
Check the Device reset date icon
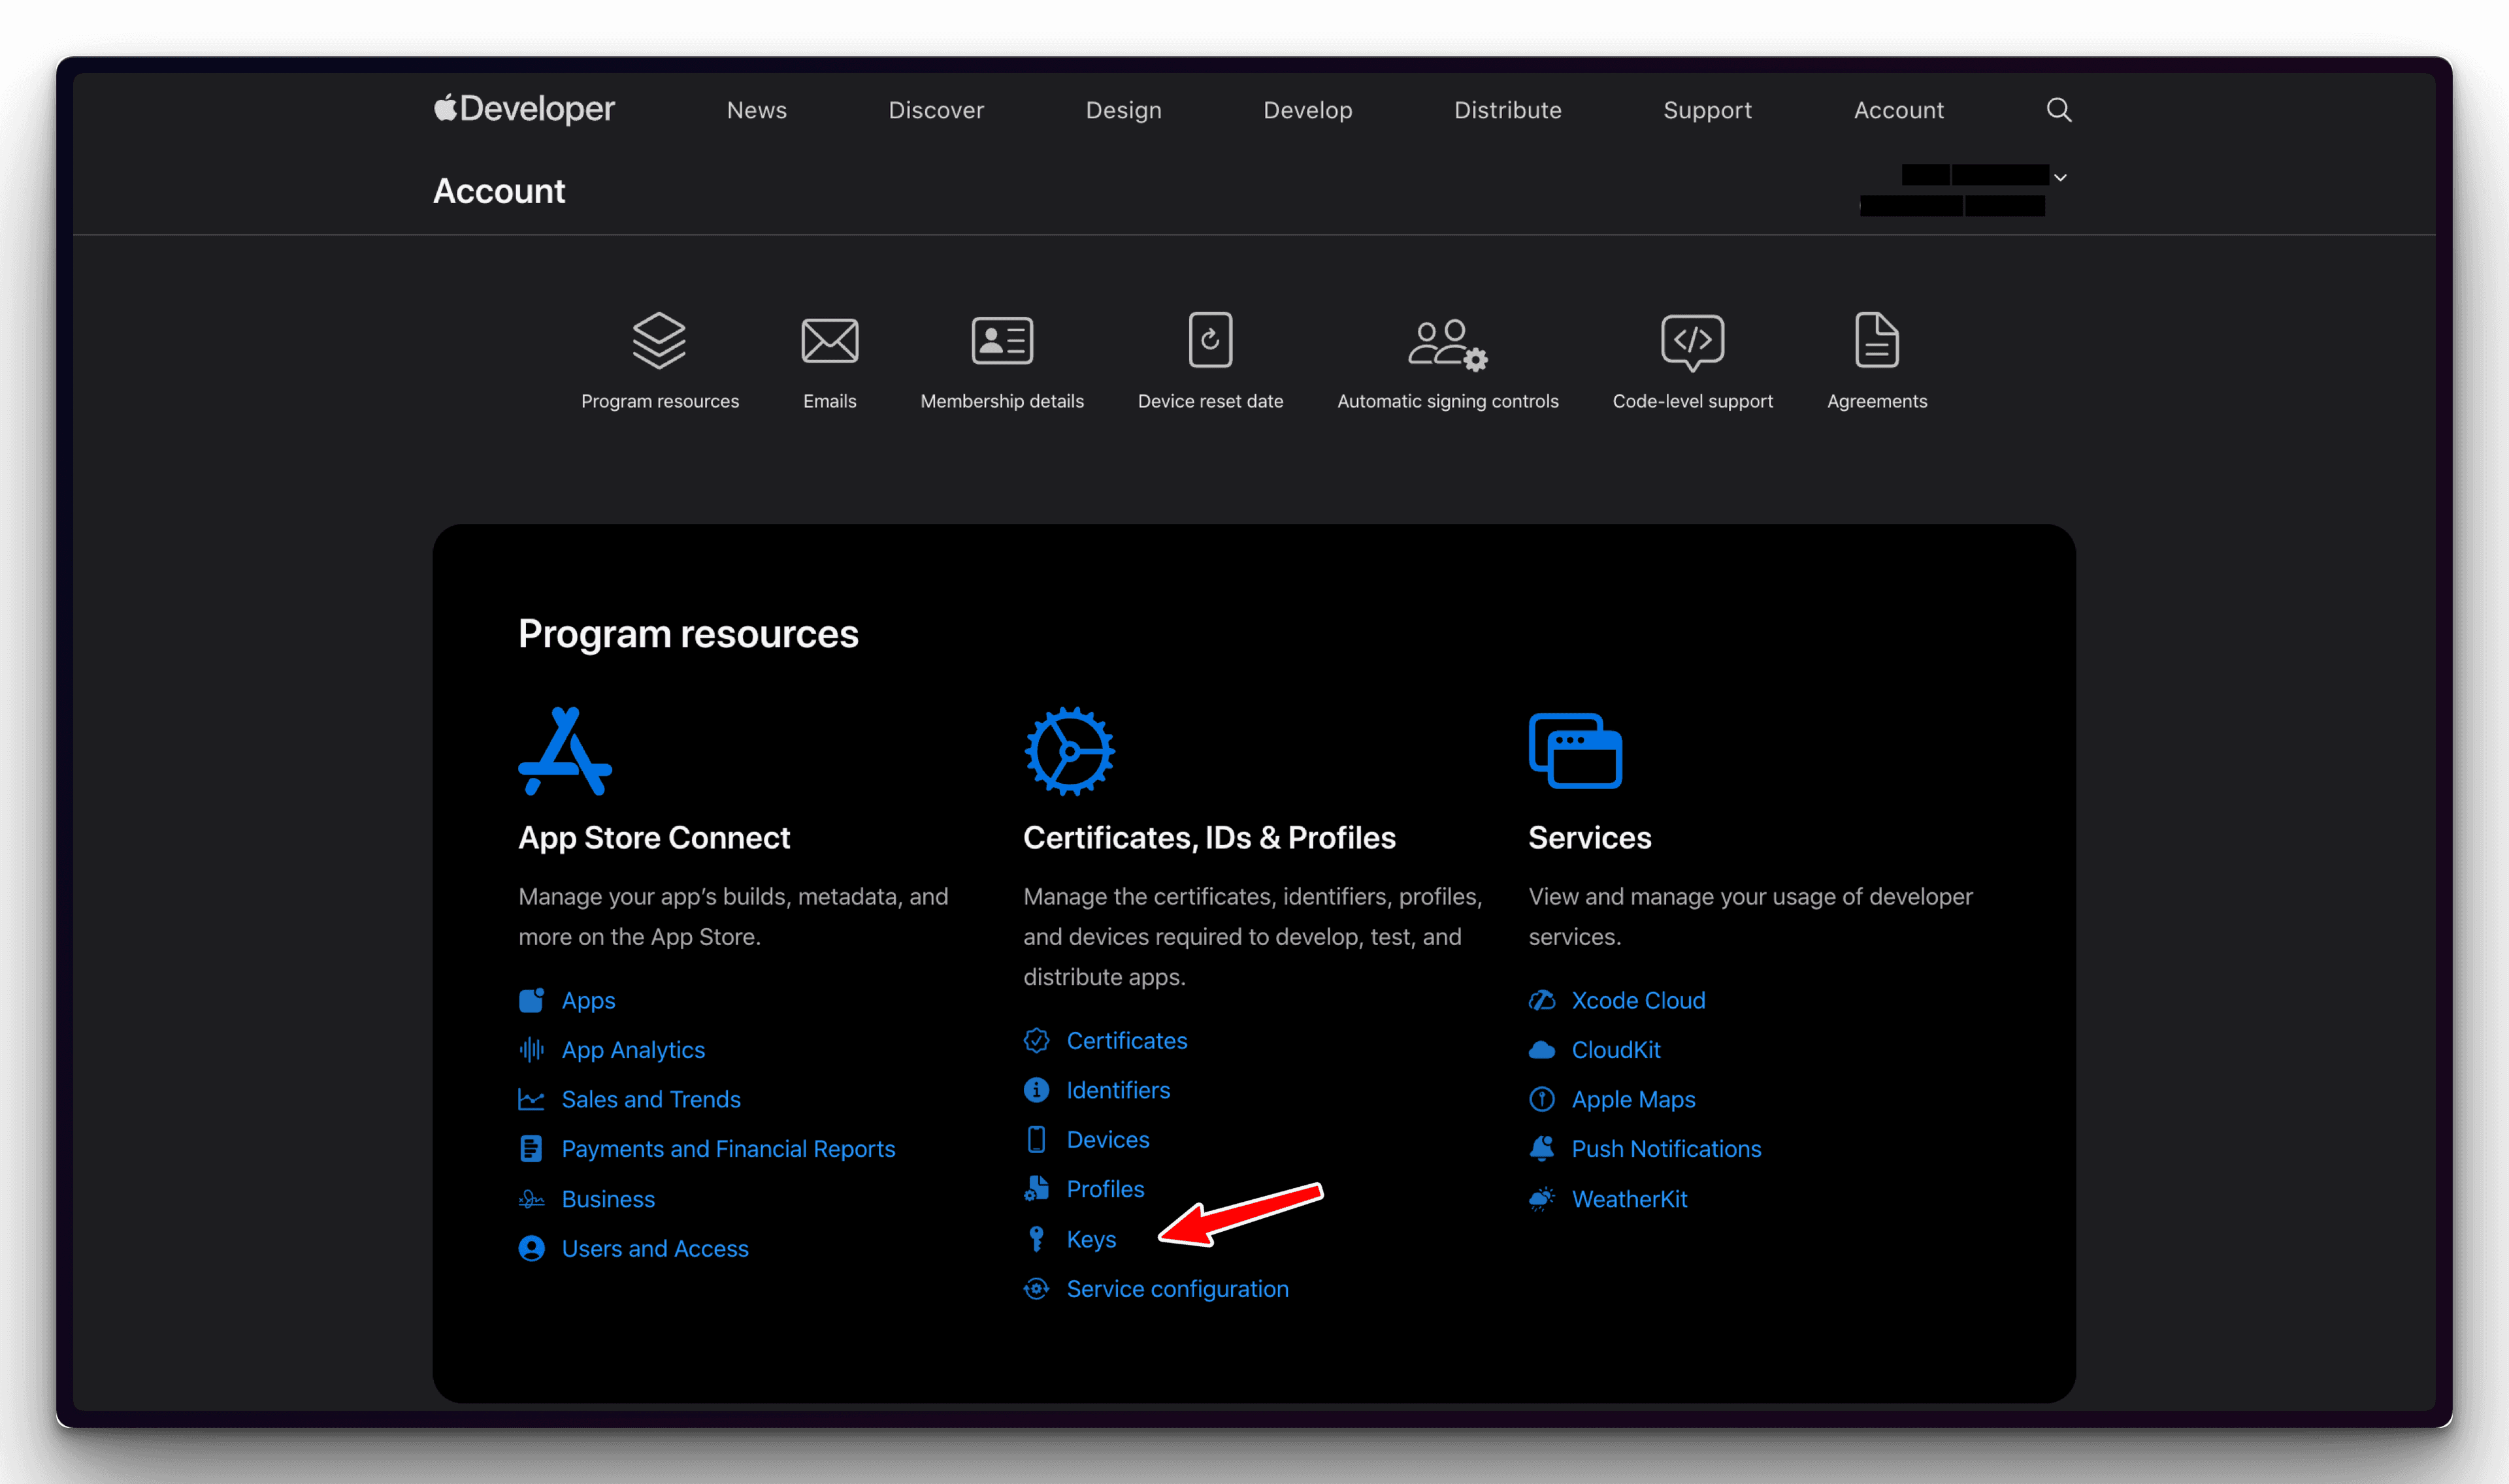pos(1210,340)
